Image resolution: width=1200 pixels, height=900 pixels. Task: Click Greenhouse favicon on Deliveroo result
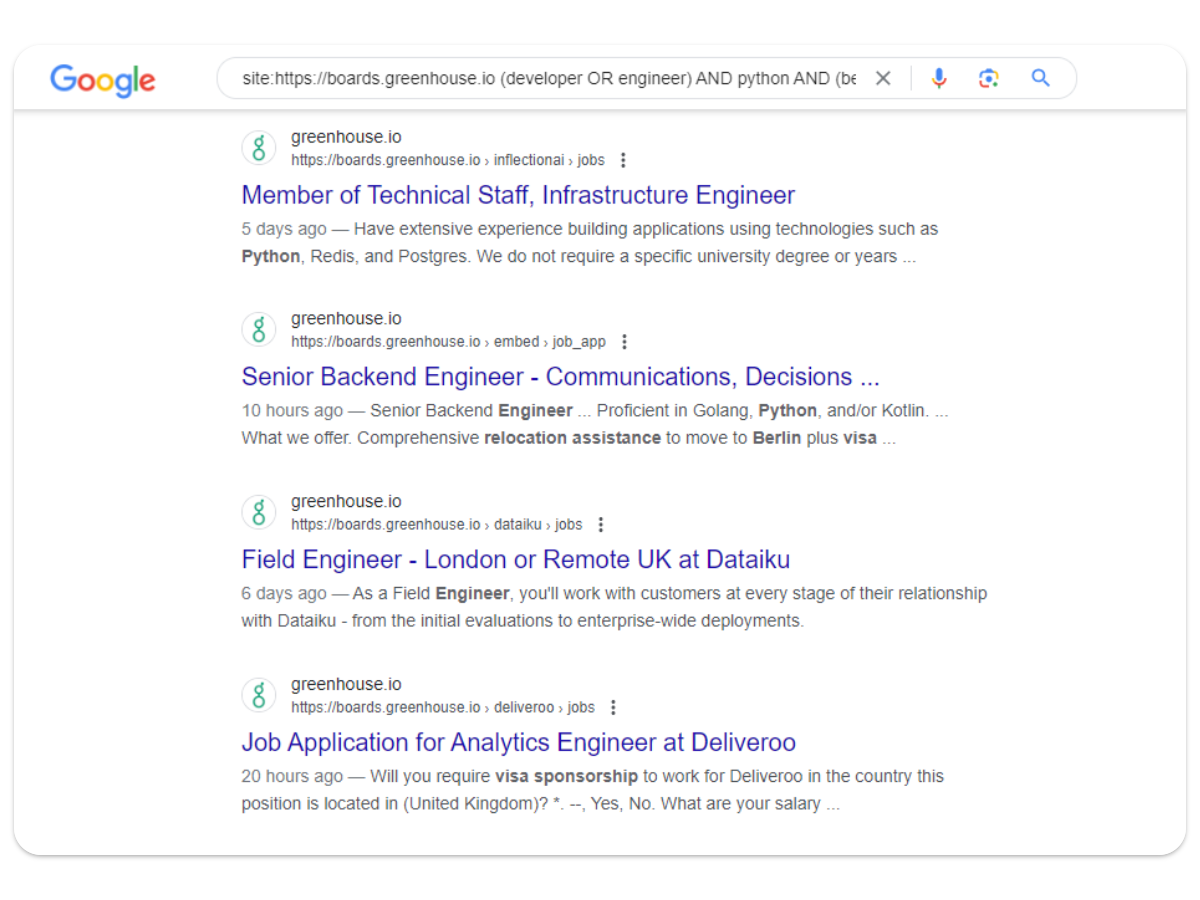(x=259, y=695)
